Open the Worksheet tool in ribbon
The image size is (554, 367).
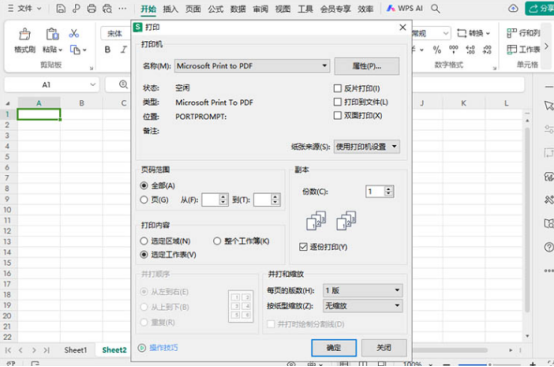[523, 49]
